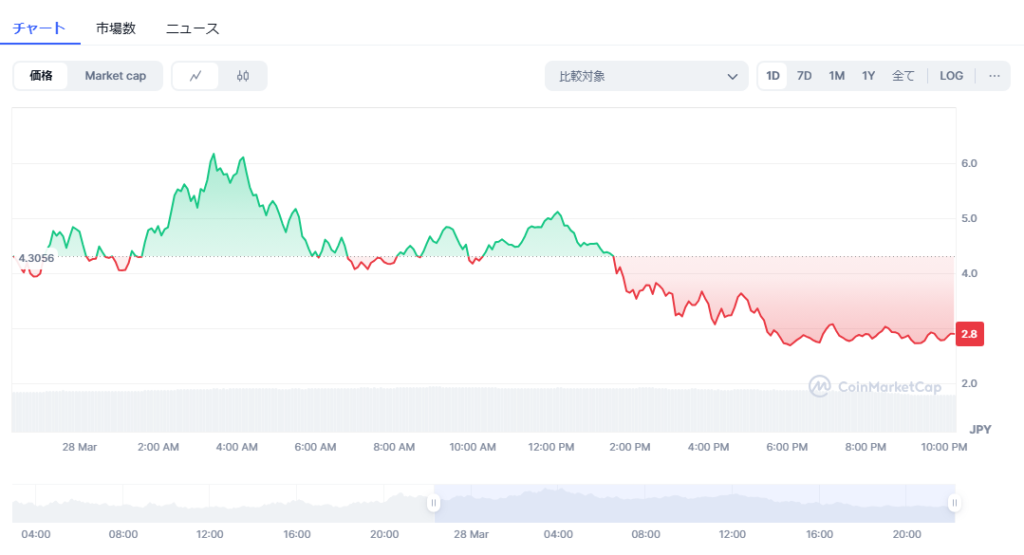Open the チャート tab
This screenshot has width=1024, height=555.
click(39, 28)
